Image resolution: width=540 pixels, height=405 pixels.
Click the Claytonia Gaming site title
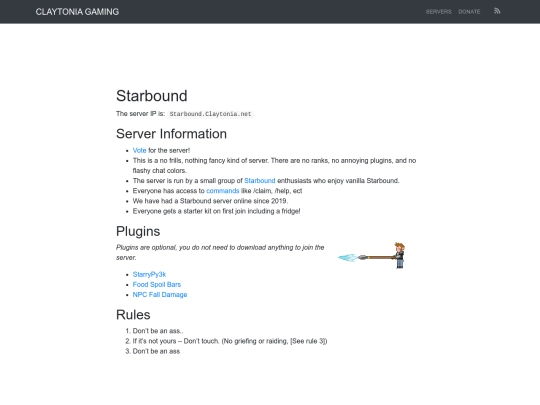(x=77, y=12)
